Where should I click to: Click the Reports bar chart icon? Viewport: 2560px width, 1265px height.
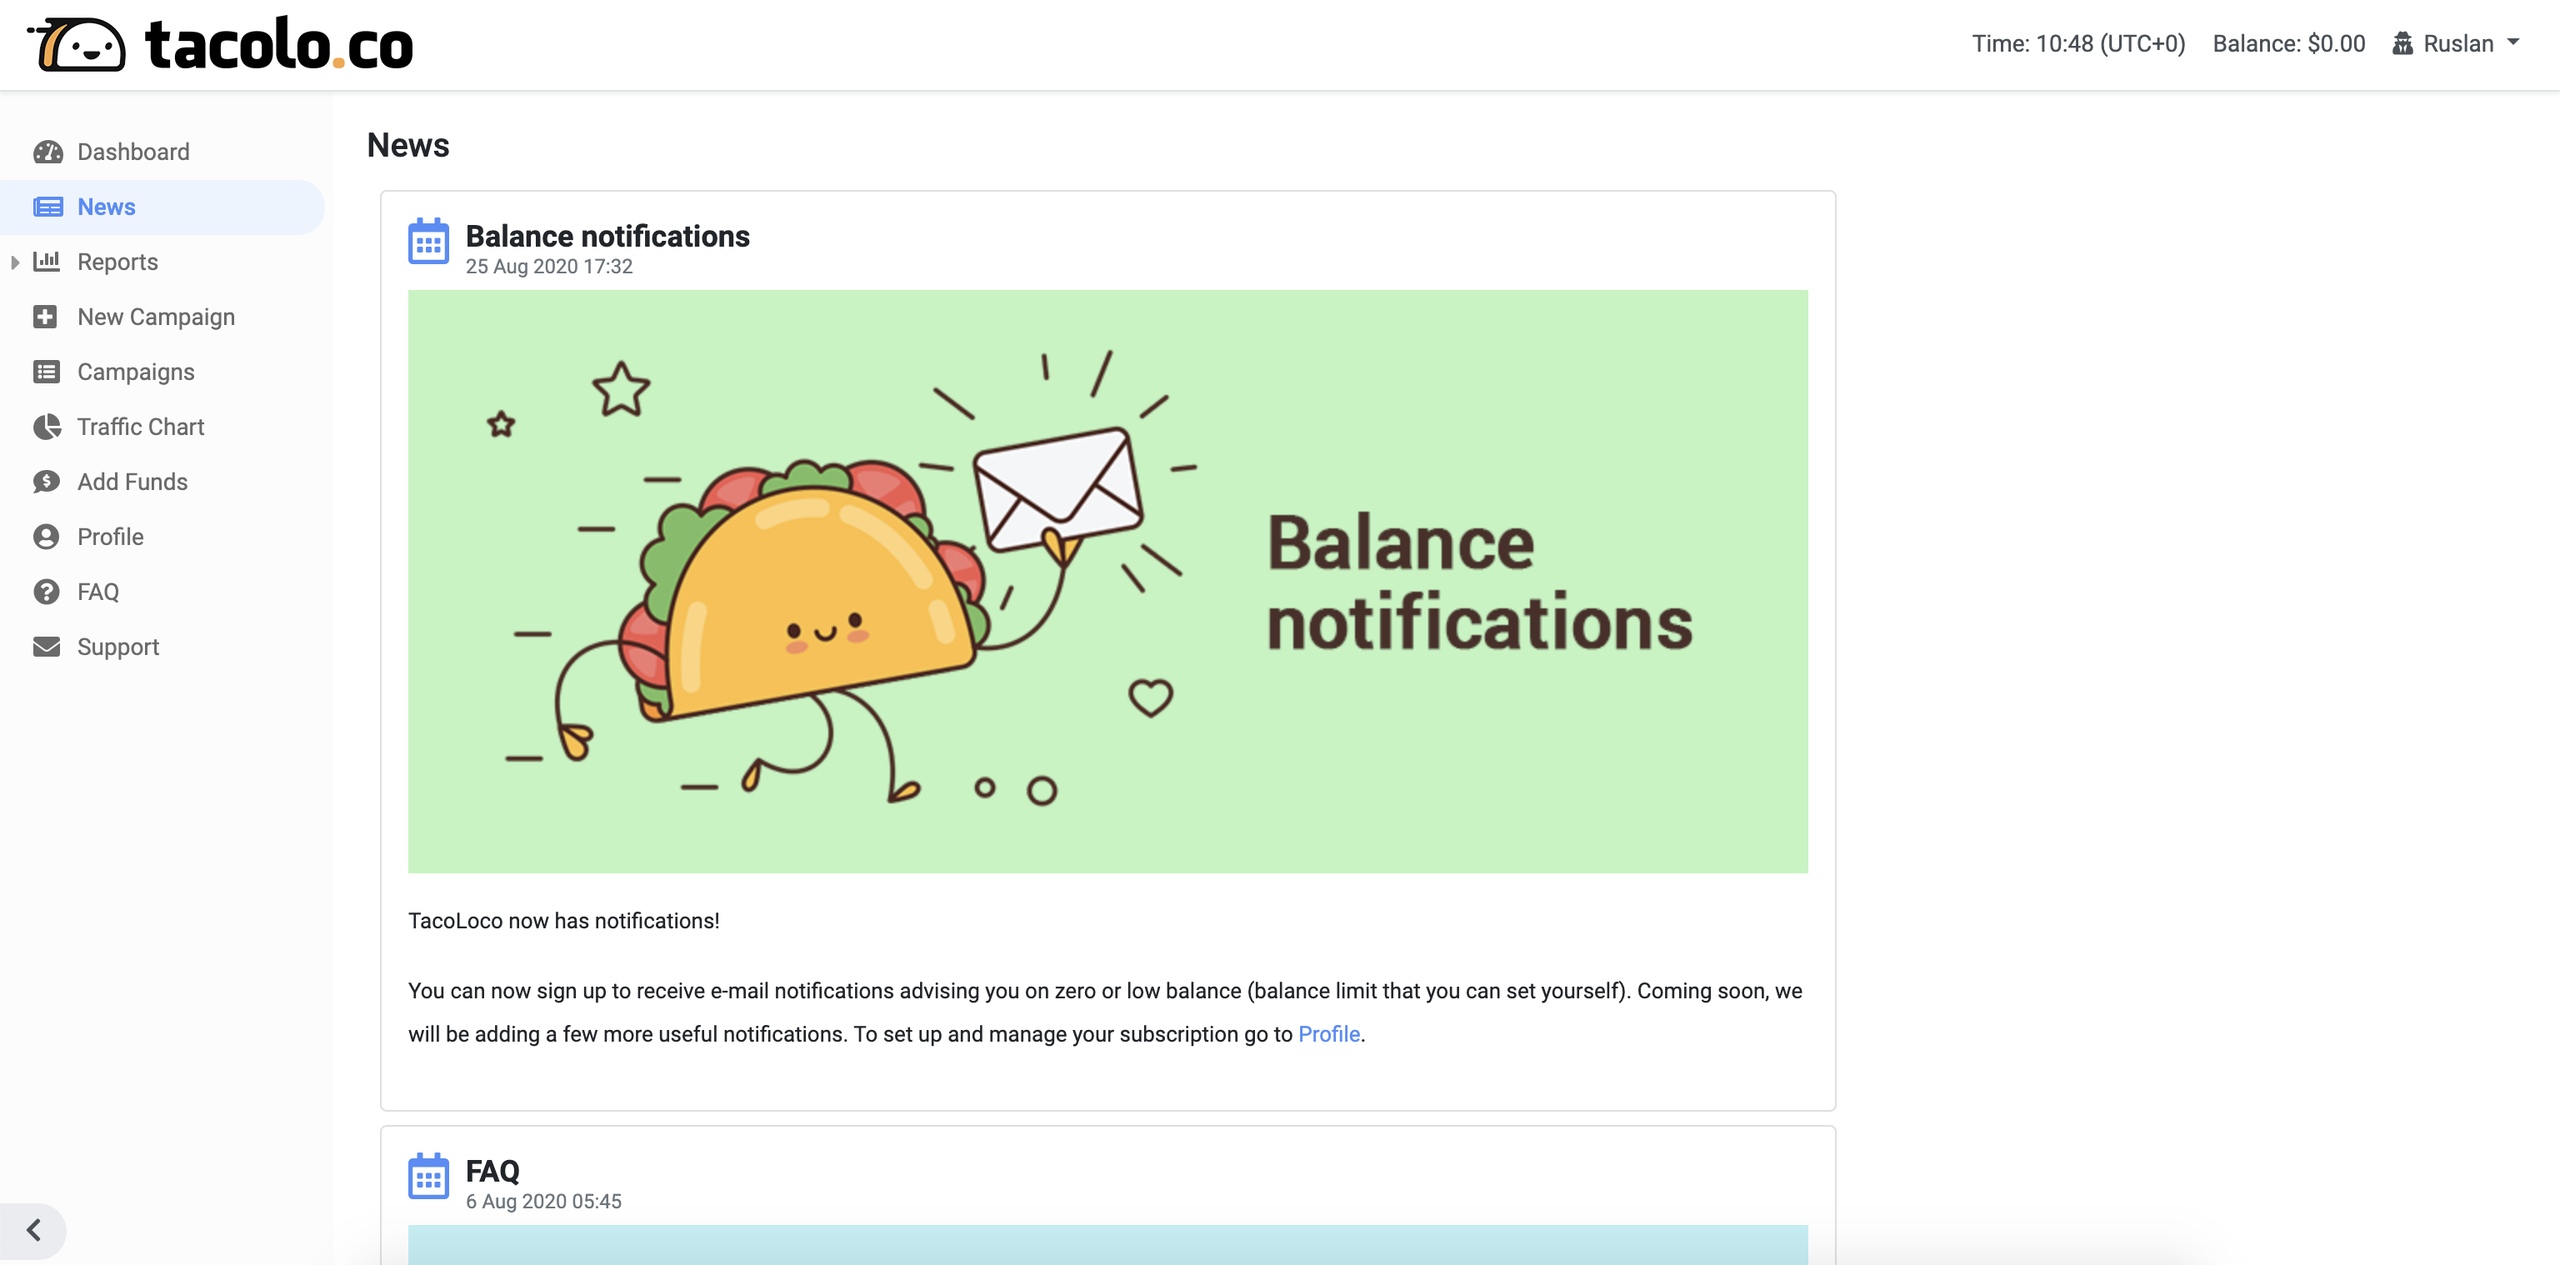coord(47,262)
